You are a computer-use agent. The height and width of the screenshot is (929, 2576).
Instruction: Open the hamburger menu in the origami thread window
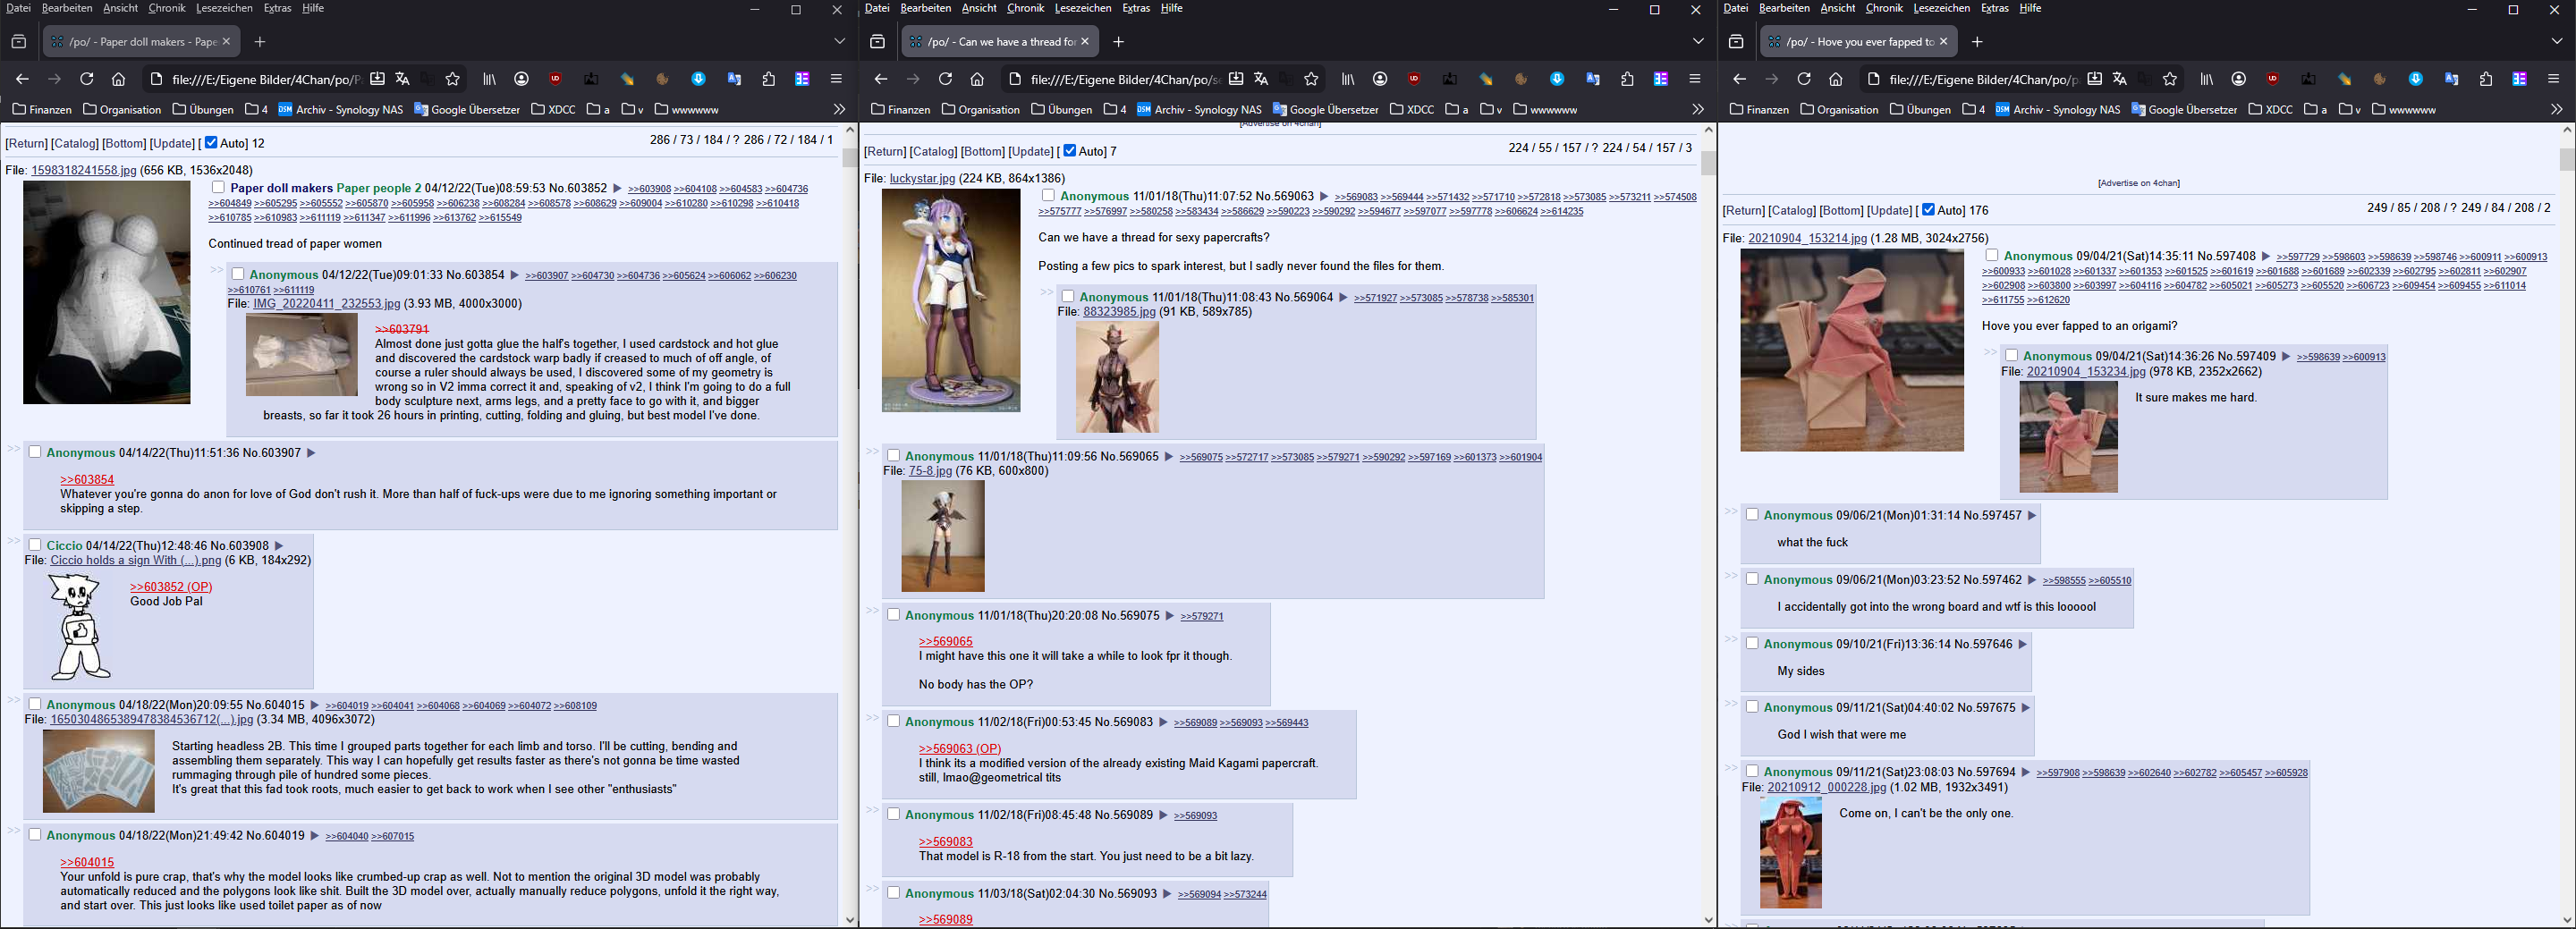pos(2554,79)
